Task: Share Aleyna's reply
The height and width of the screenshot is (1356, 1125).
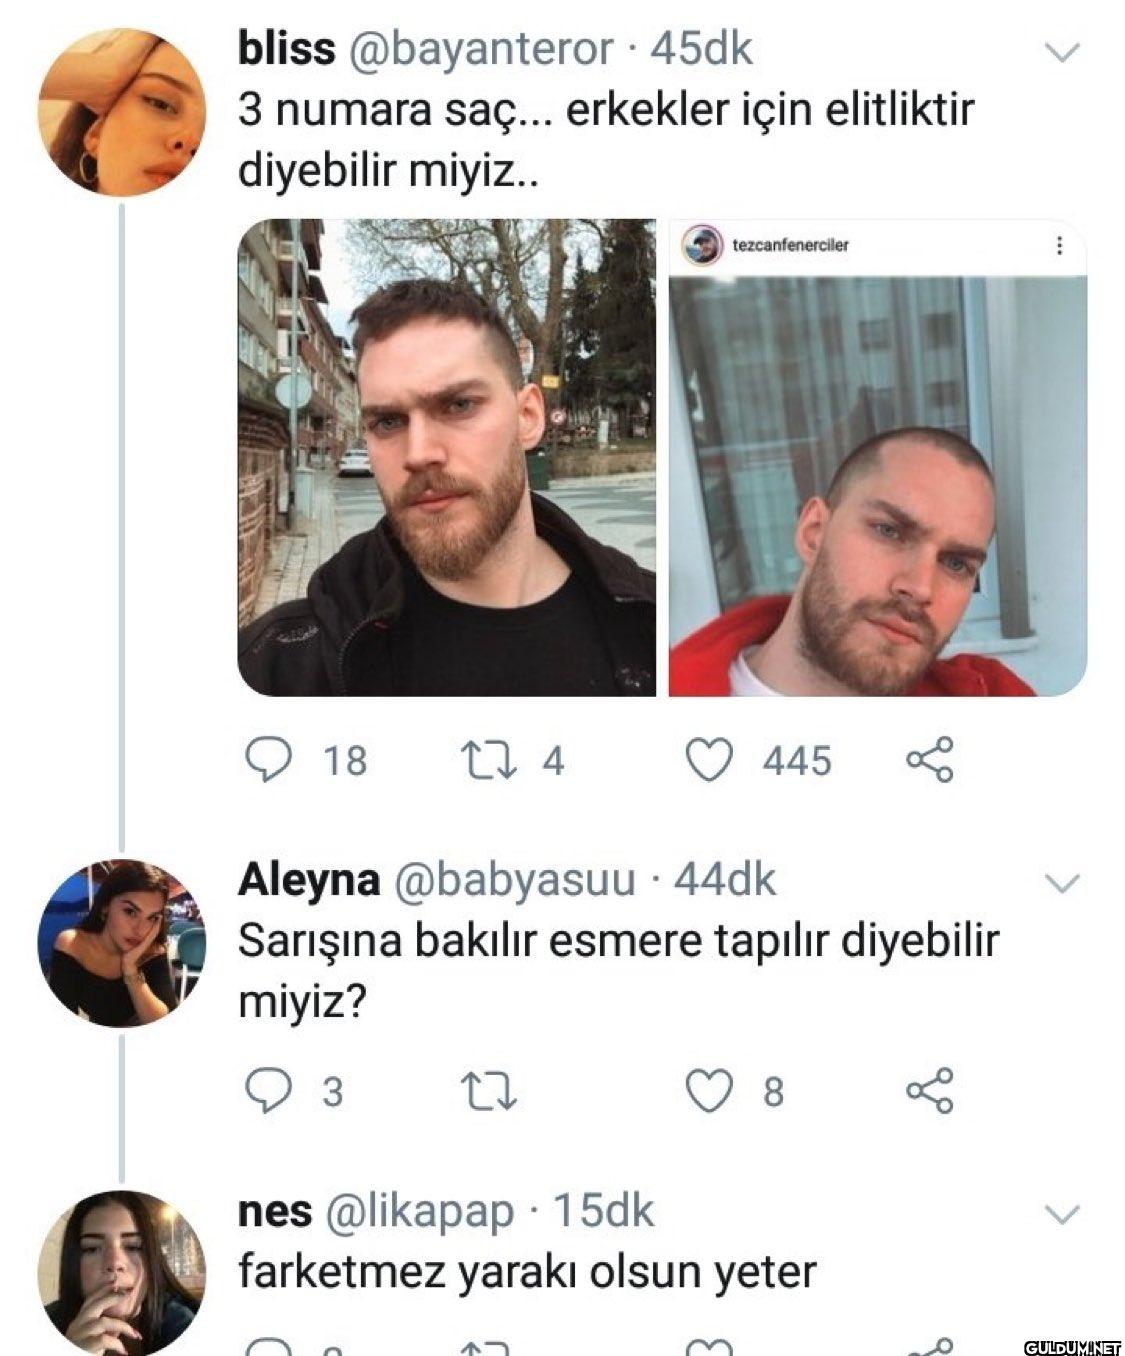Action: [930, 1090]
